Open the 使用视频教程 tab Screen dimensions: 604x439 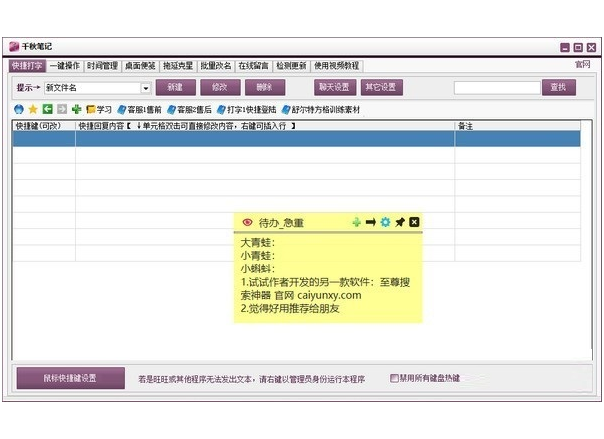point(337,66)
